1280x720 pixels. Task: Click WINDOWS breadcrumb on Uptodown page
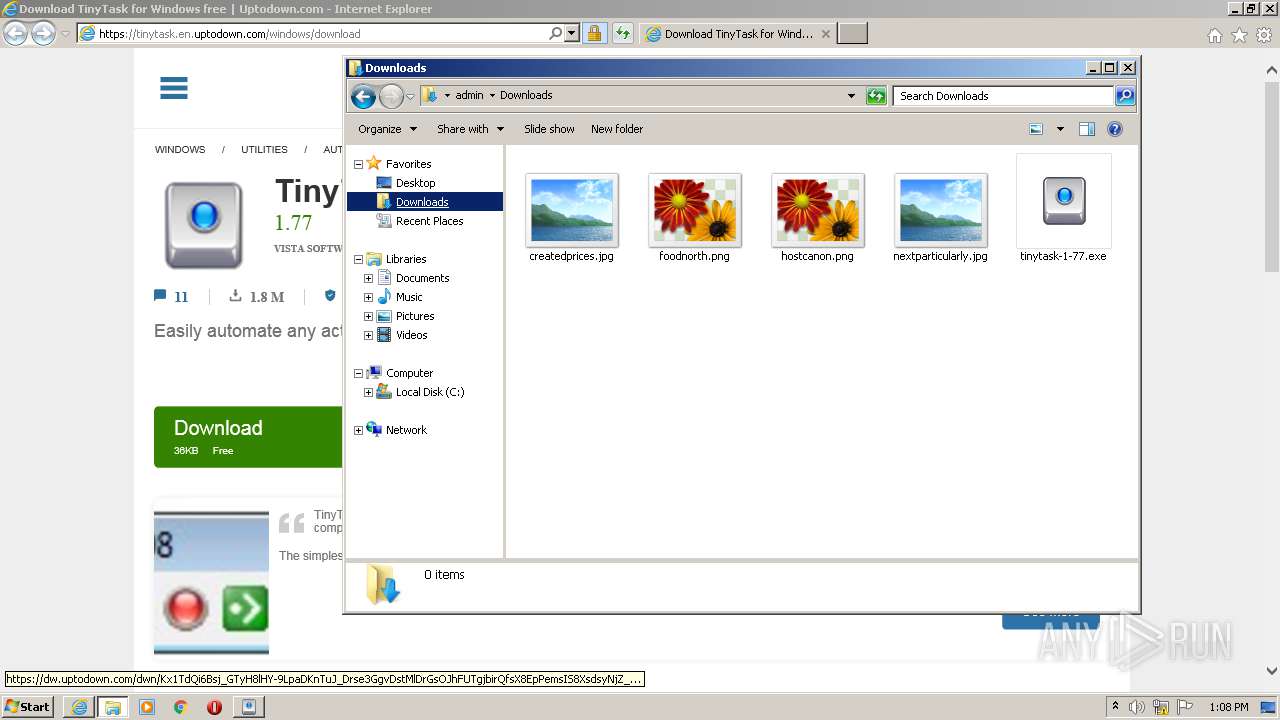click(180, 150)
